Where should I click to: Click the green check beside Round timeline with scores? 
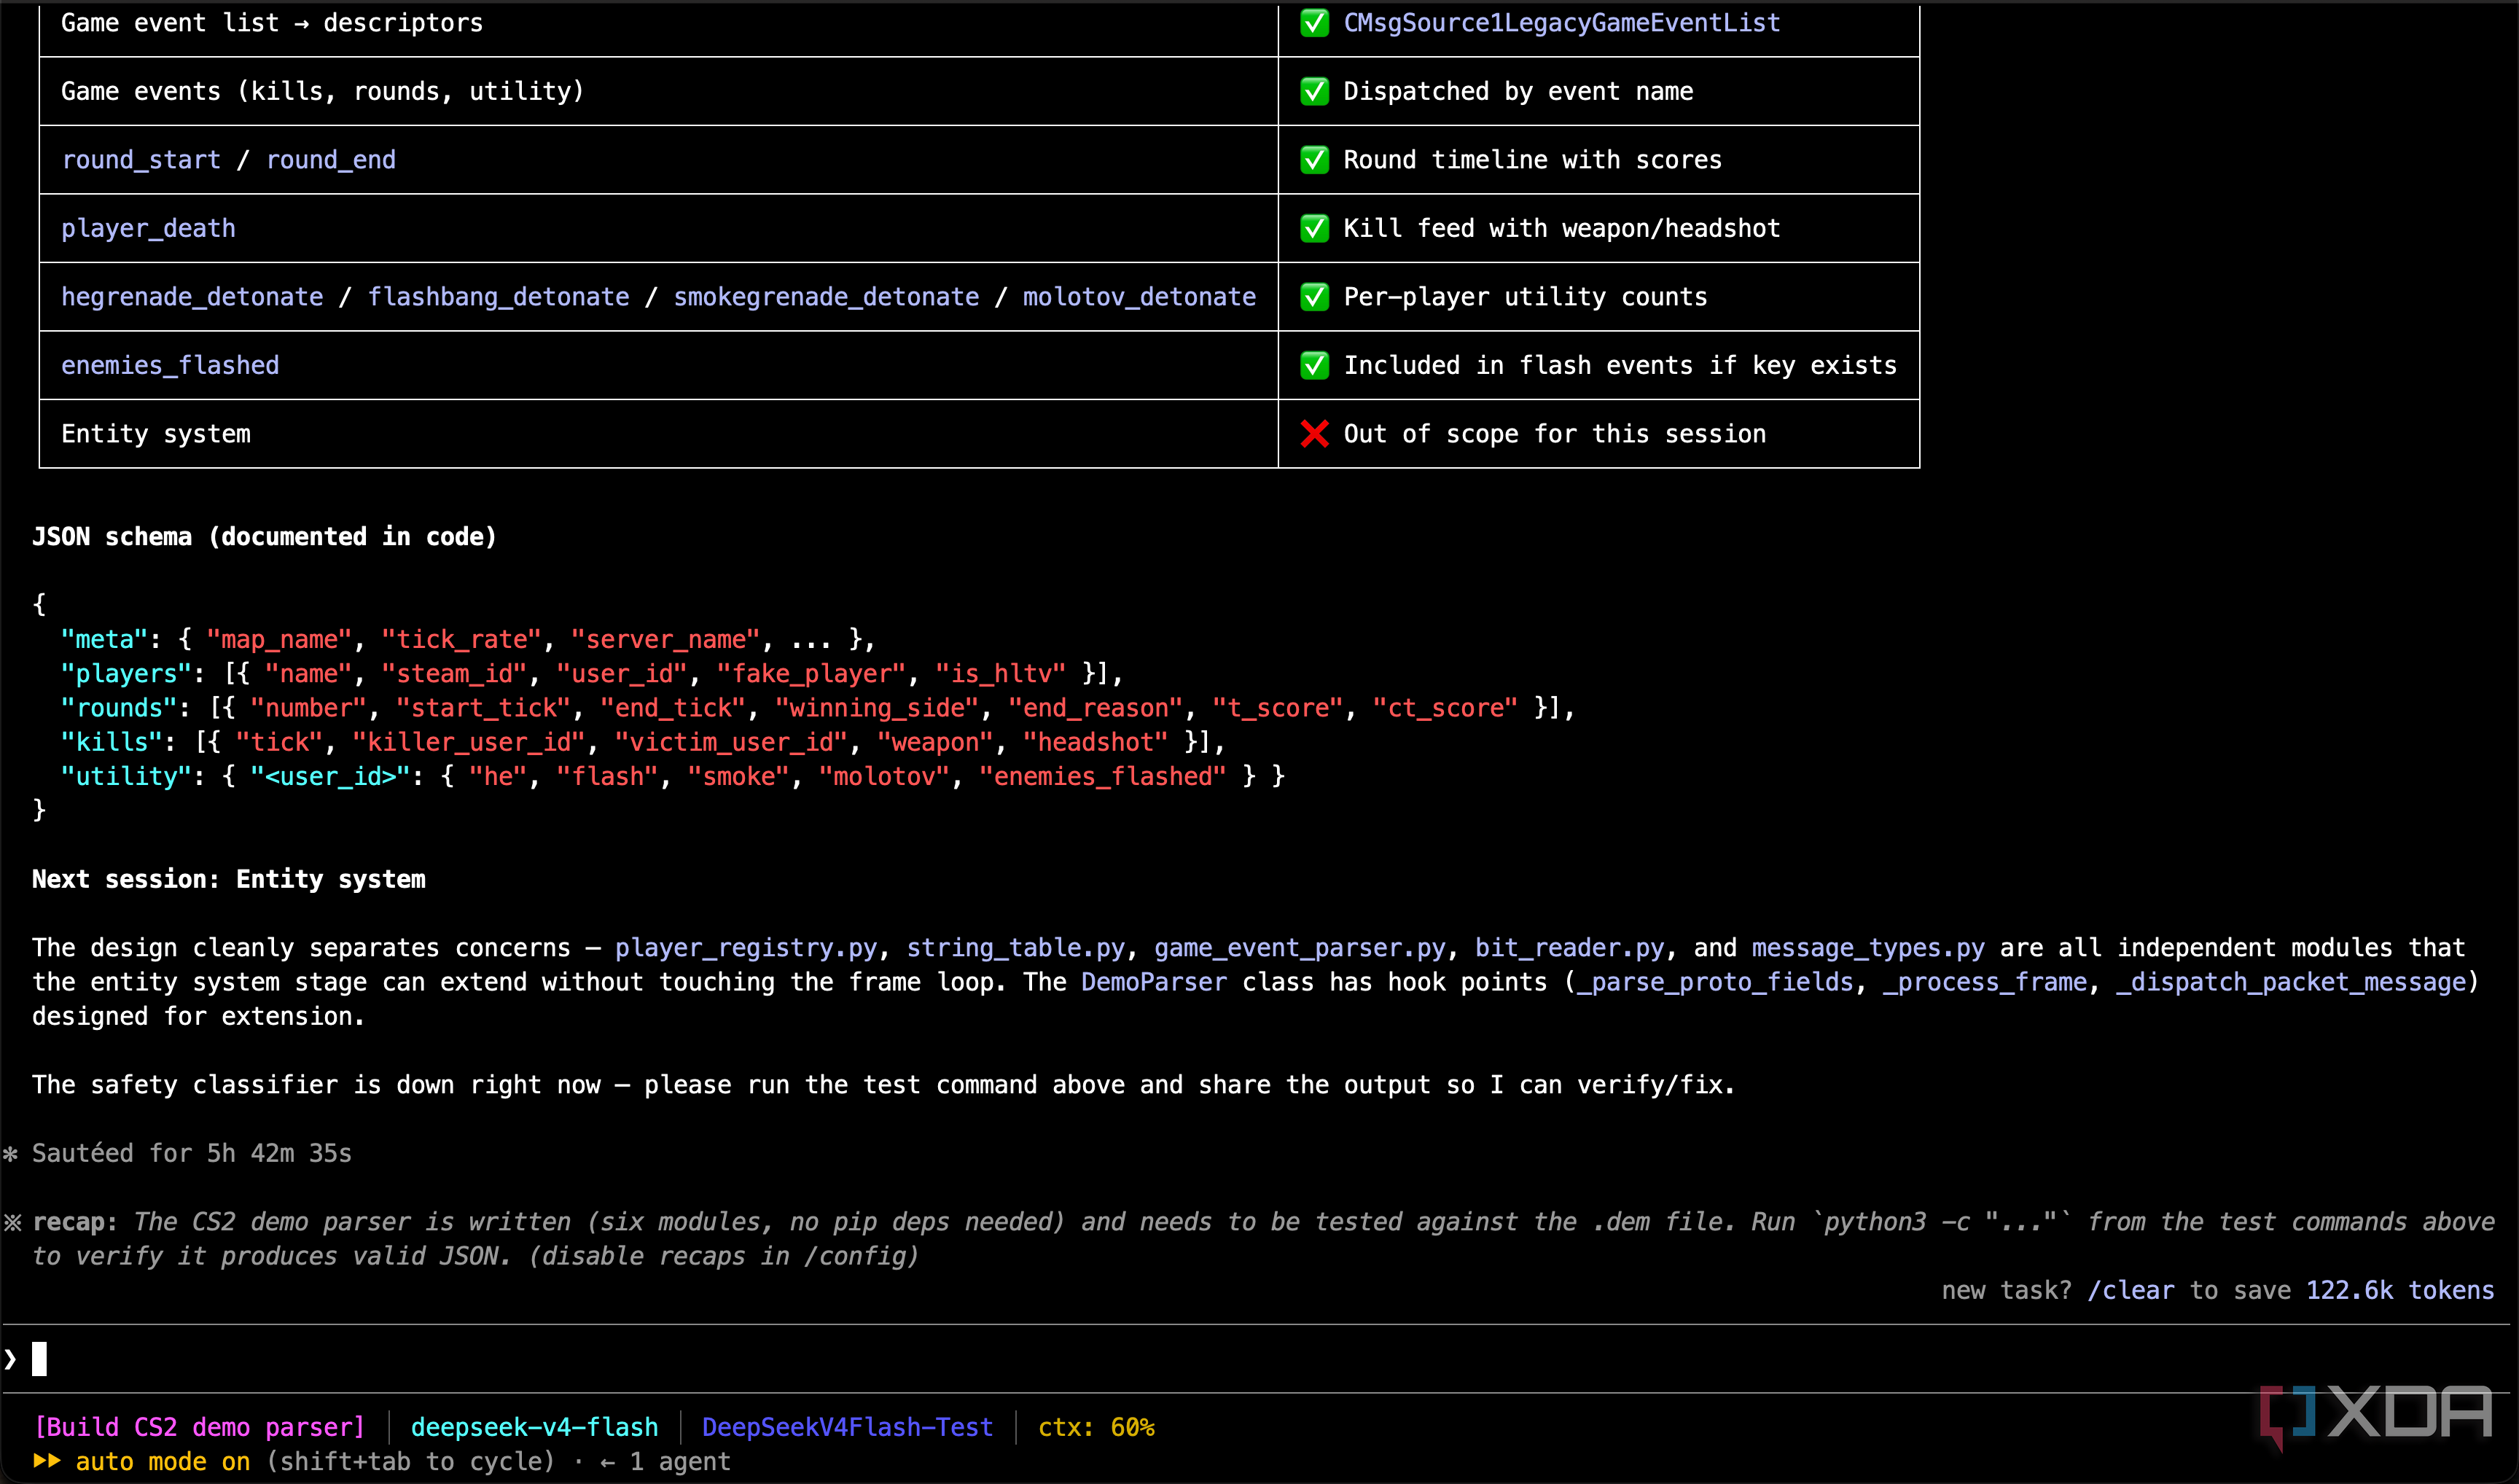point(1314,160)
